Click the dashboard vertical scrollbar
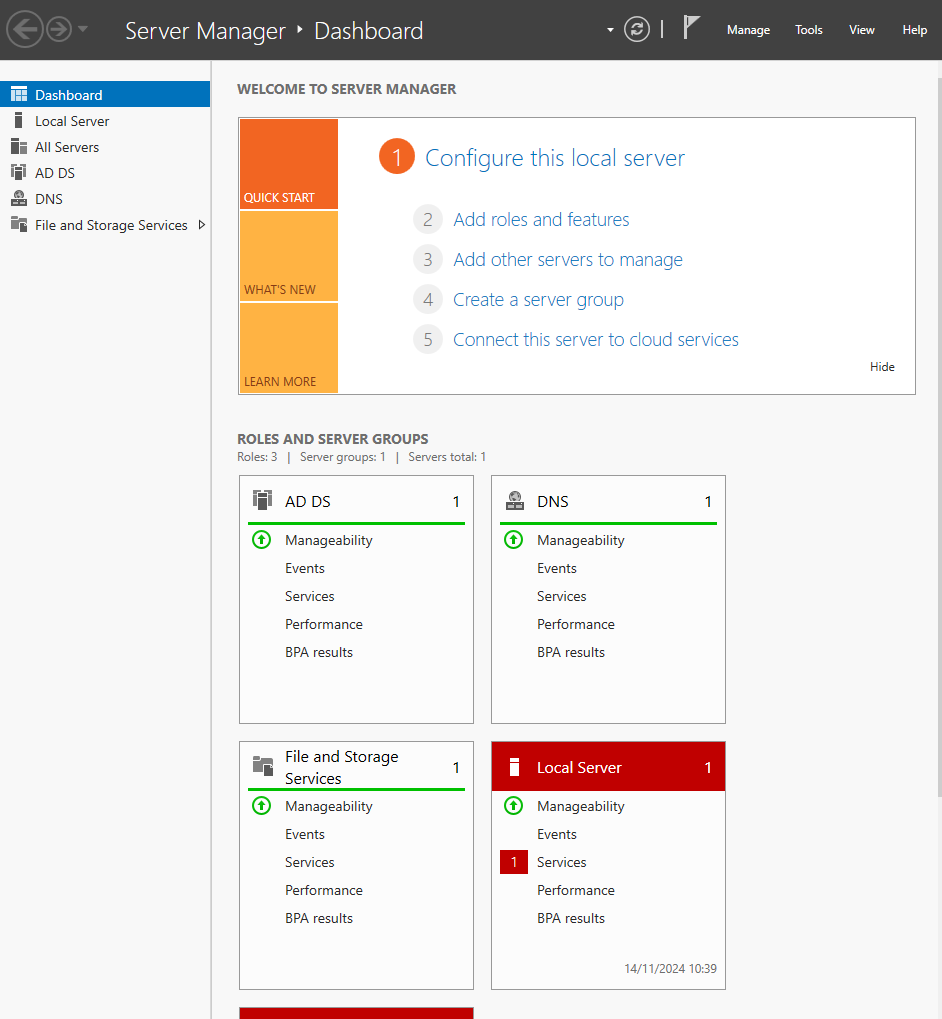The height and width of the screenshot is (1019, 942). 939,435
